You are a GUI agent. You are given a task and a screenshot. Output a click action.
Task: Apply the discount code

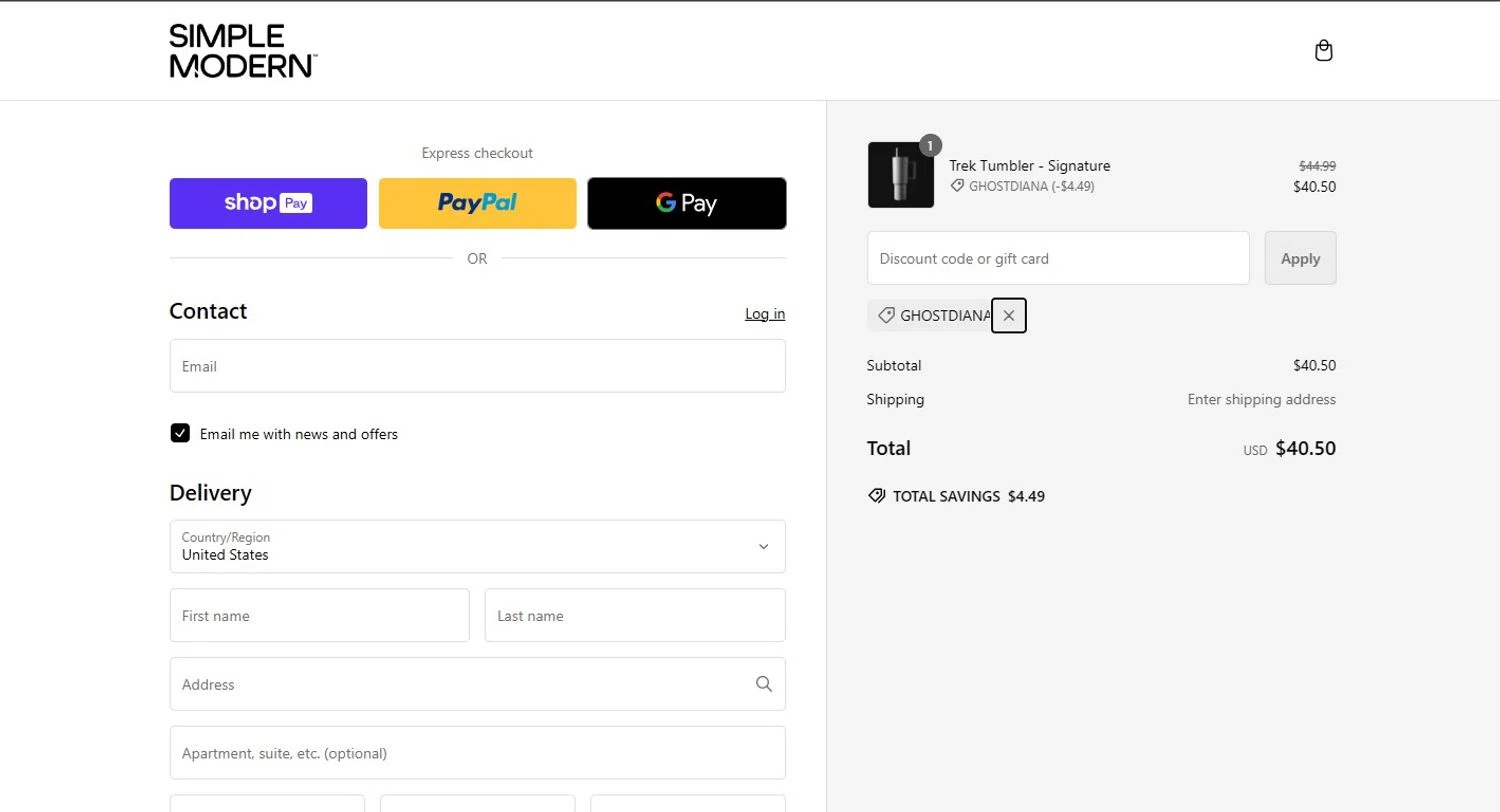point(1300,258)
